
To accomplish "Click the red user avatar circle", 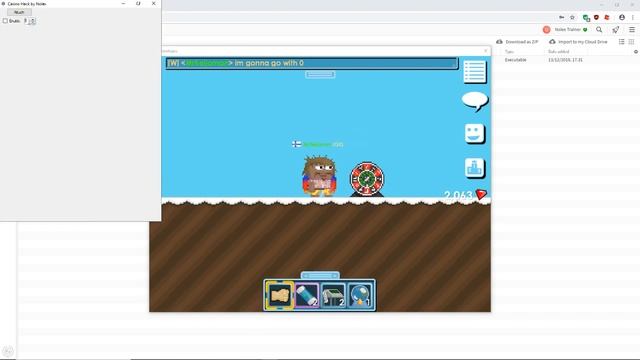I will click(547, 30).
